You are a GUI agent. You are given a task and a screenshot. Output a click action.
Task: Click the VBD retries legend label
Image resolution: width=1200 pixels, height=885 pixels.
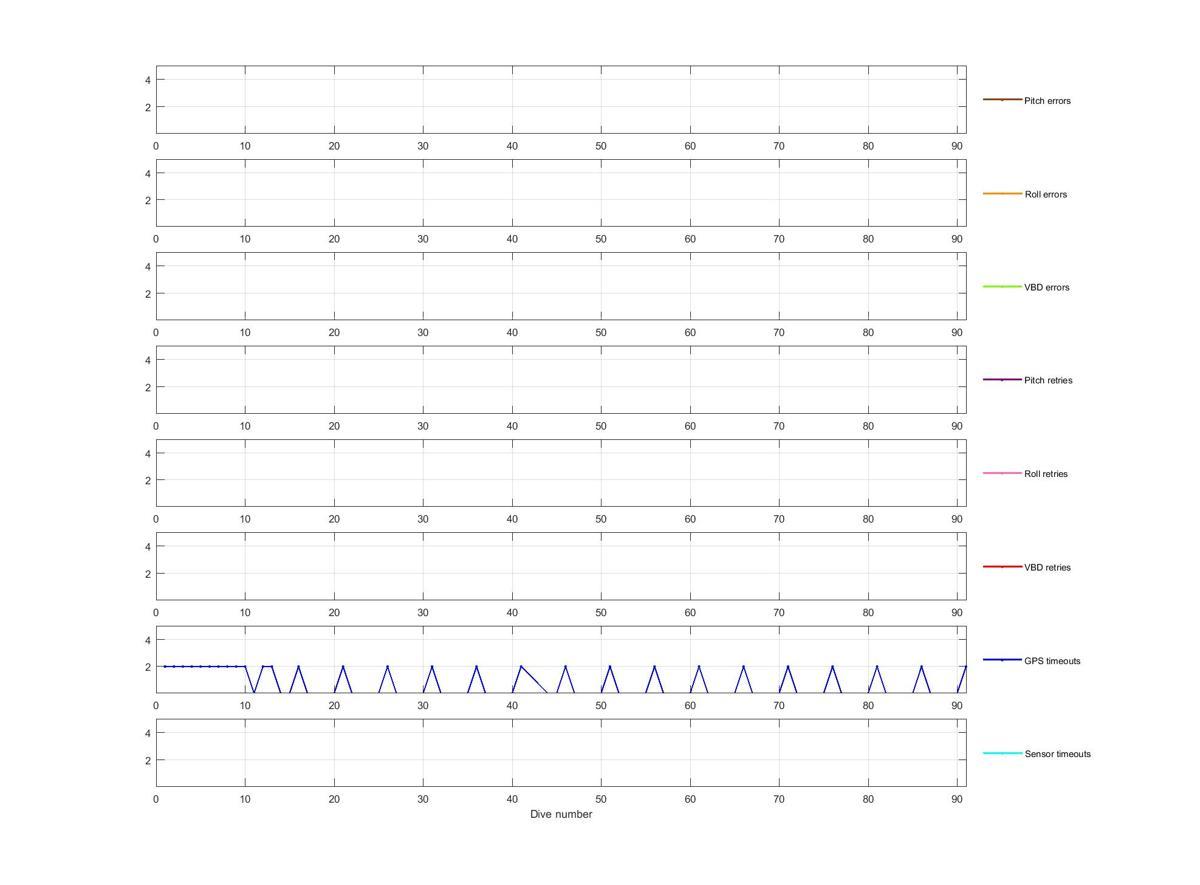[x=1047, y=567]
